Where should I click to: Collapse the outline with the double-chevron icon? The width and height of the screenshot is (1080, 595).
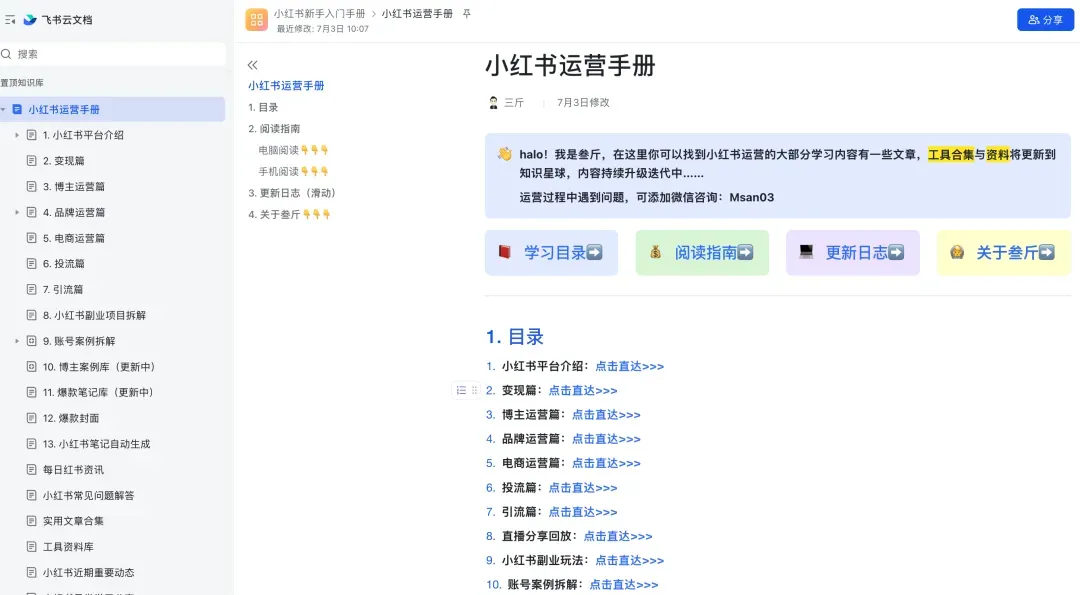click(x=252, y=64)
